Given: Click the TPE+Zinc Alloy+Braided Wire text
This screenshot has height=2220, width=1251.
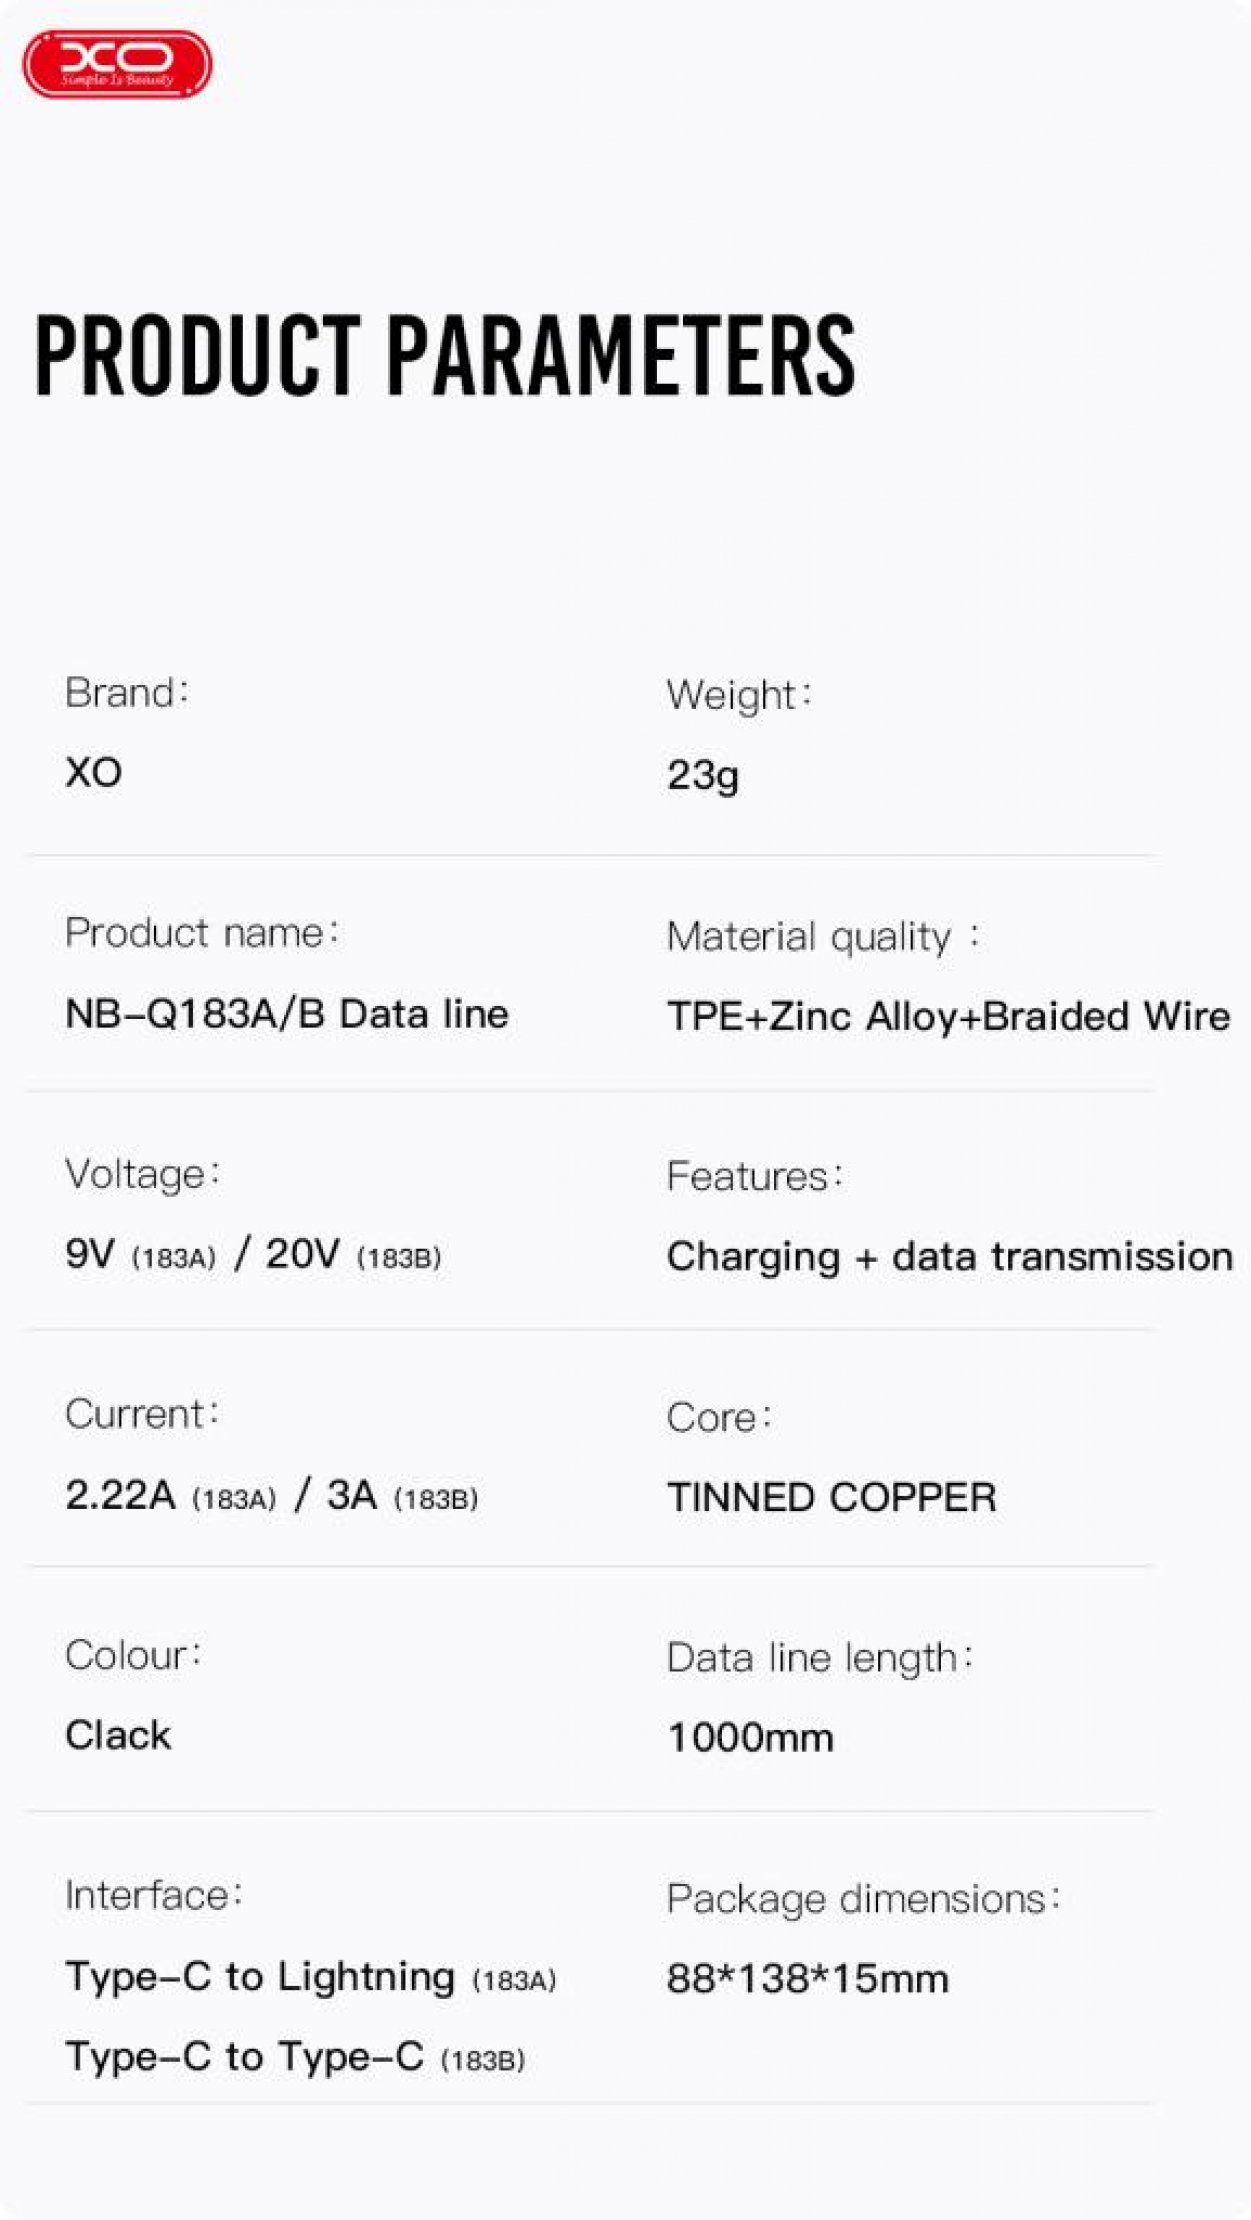Looking at the screenshot, I should click(x=948, y=1016).
